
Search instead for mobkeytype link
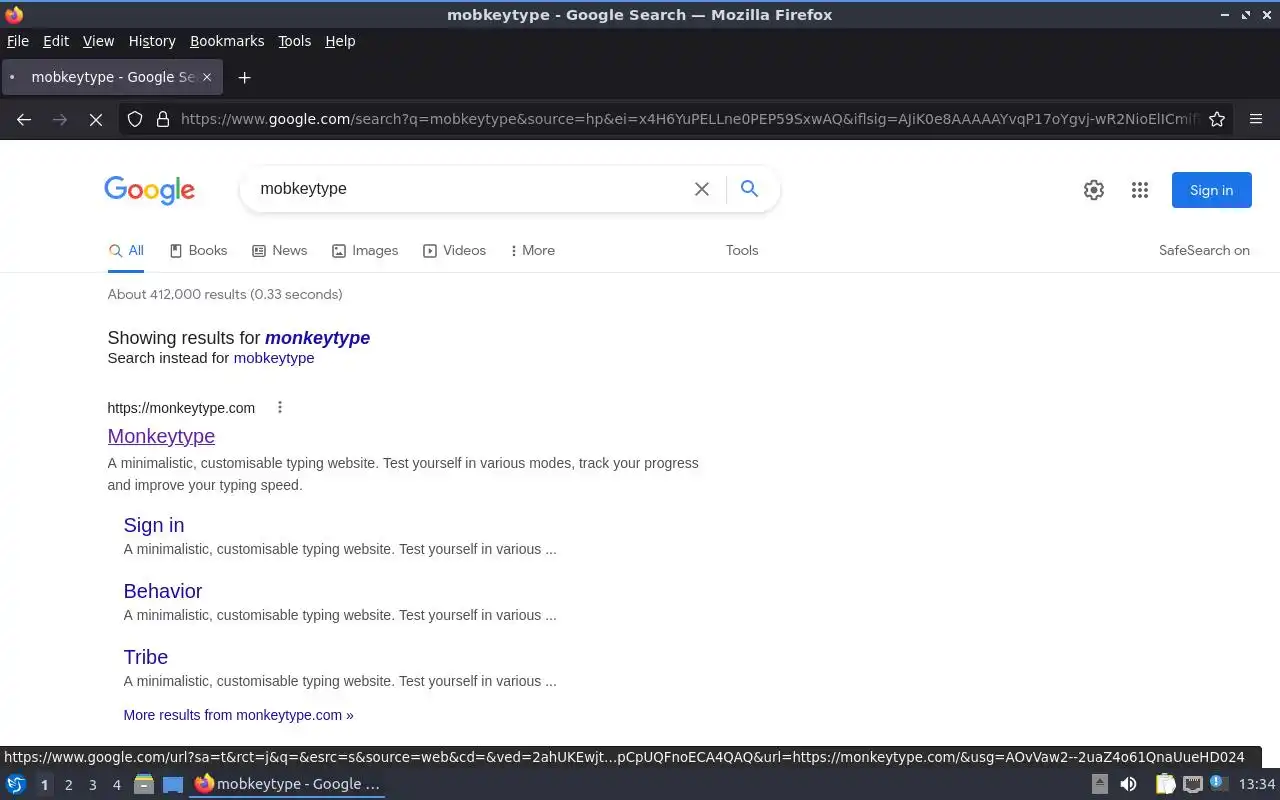pyautogui.click(x=274, y=358)
